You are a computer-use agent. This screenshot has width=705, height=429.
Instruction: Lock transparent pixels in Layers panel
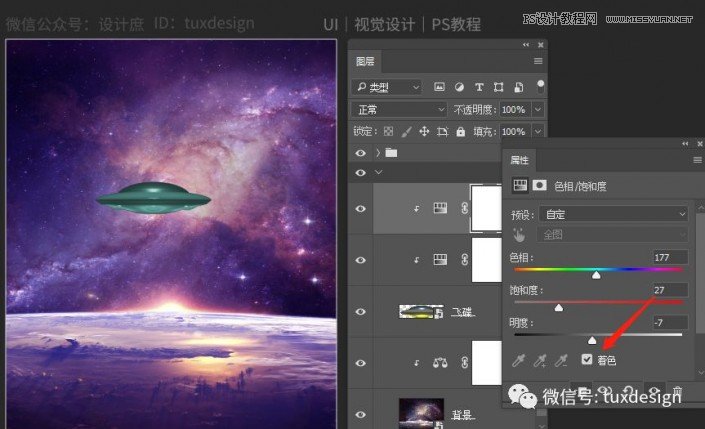click(388, 131)
